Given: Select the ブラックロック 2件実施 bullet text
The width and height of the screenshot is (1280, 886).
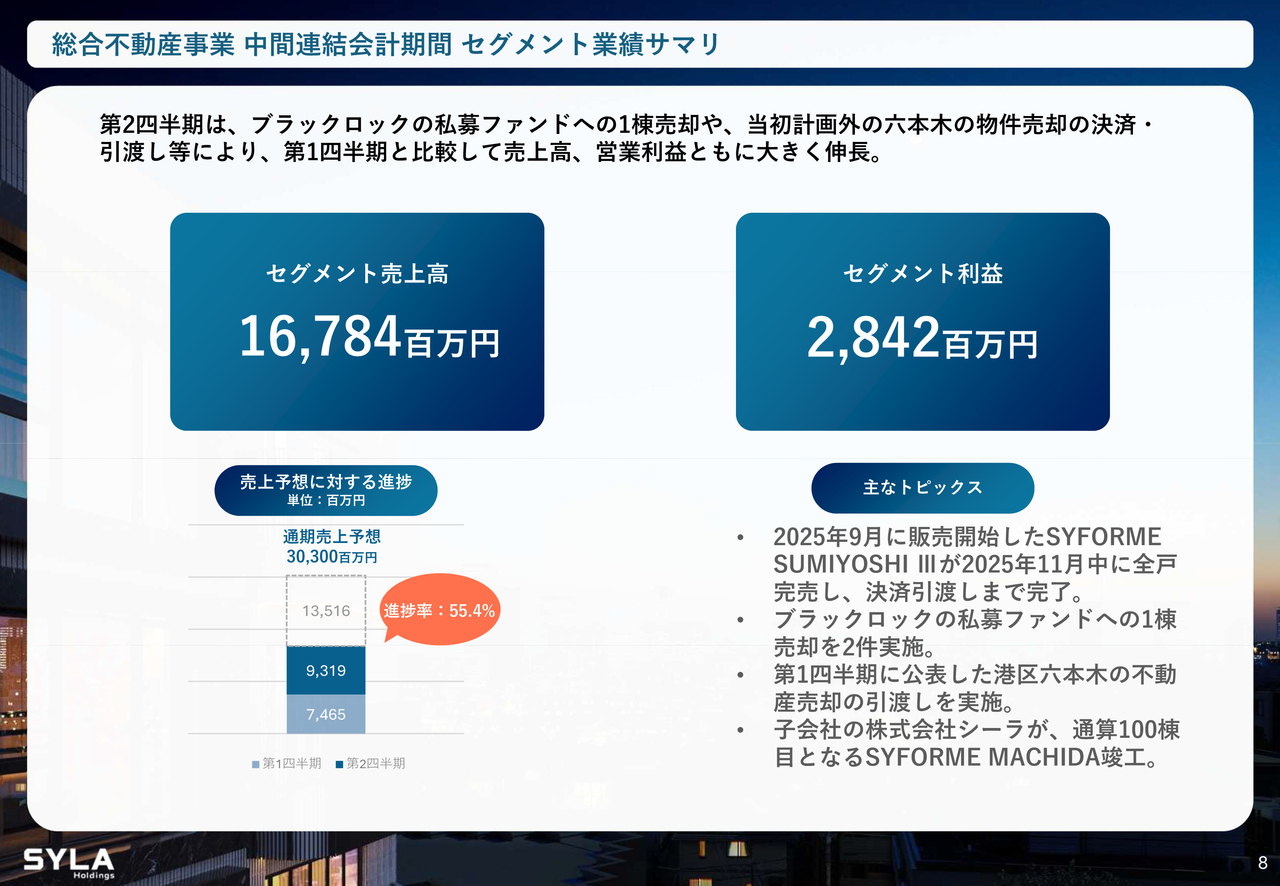Looking at the screenshot, I should (x=974, y=631).
